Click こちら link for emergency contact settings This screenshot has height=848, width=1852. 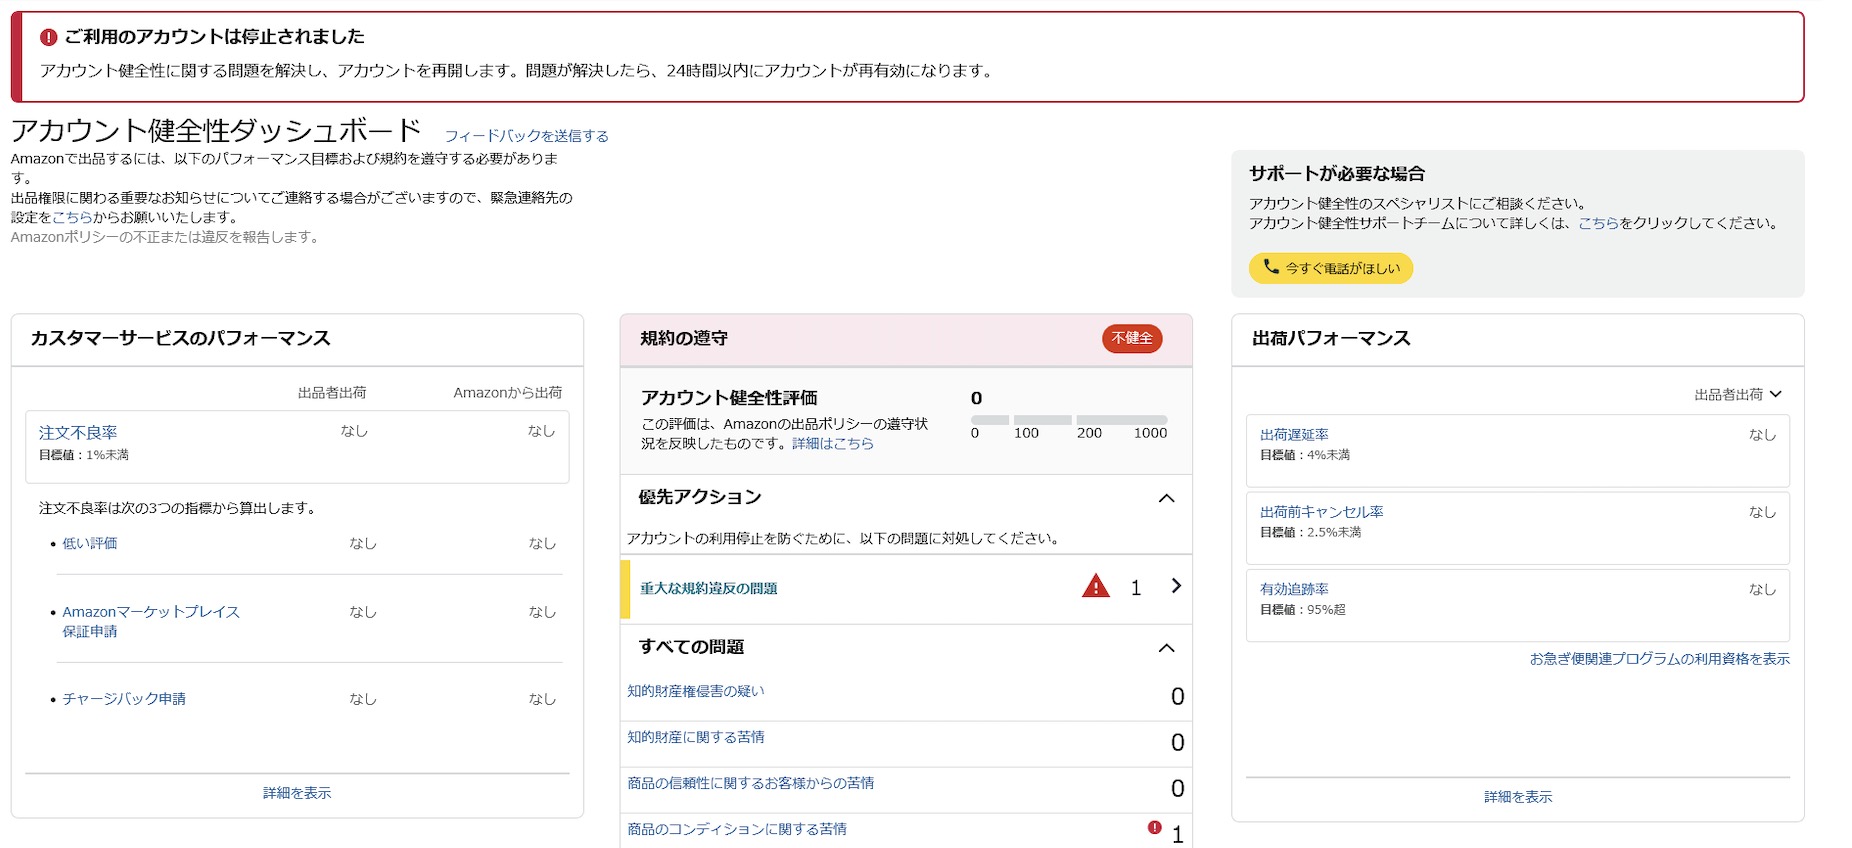[x=72, y=217]
